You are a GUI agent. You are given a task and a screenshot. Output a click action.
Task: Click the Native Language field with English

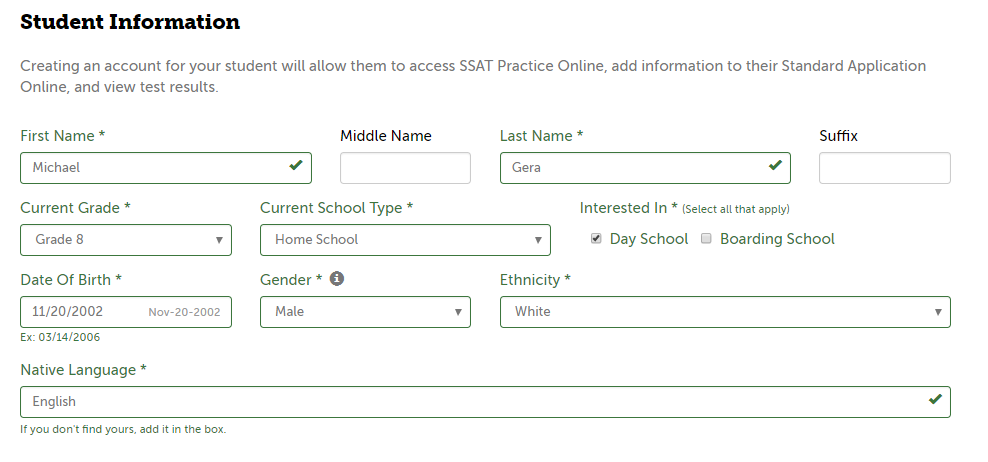point(485,402)
